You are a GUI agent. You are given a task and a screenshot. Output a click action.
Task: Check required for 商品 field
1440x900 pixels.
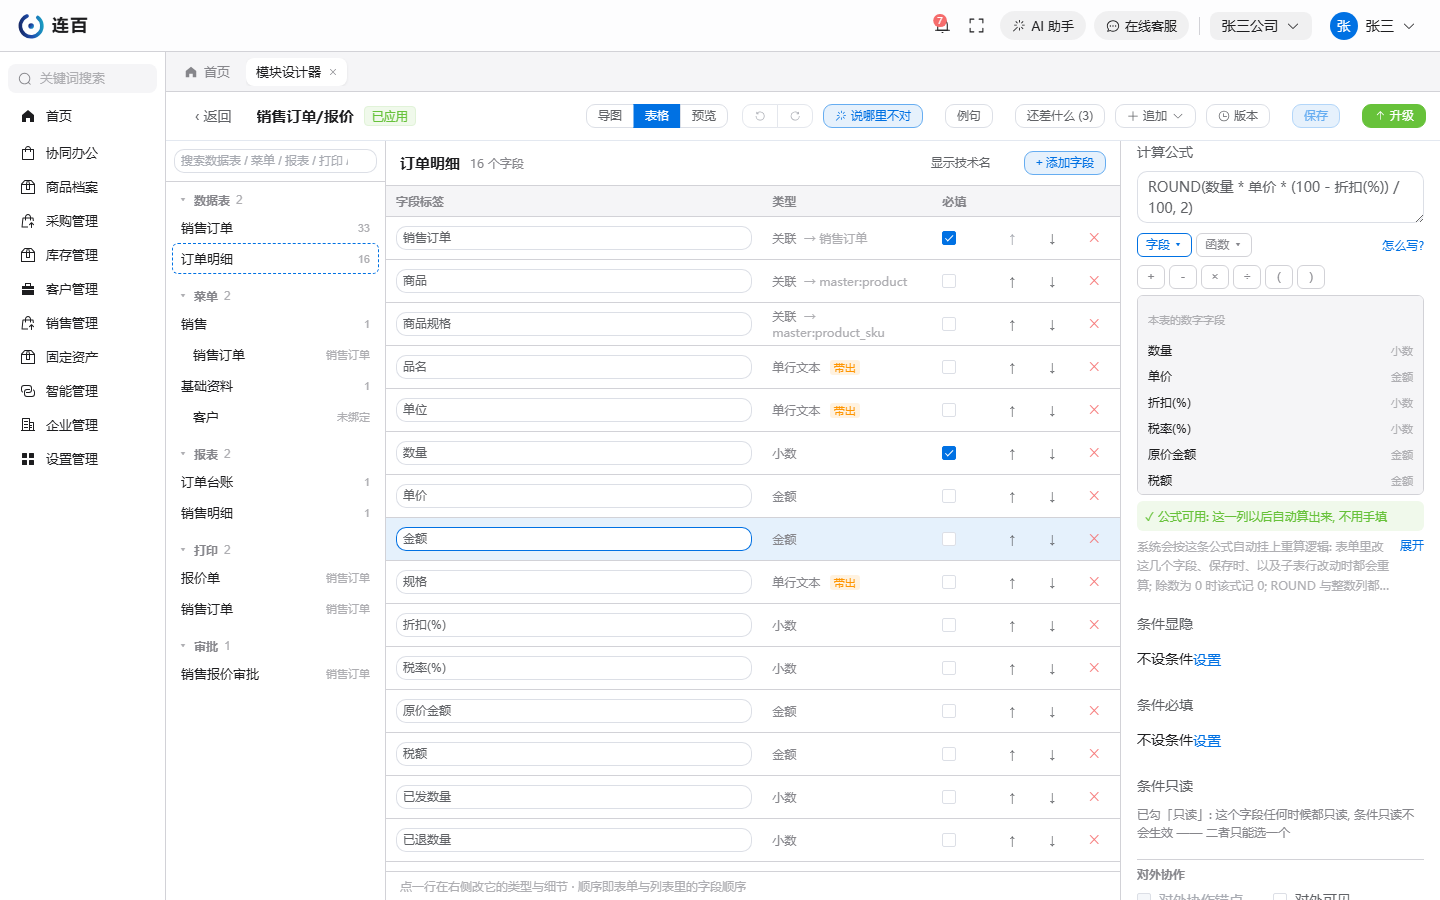[x=949, y=281]
